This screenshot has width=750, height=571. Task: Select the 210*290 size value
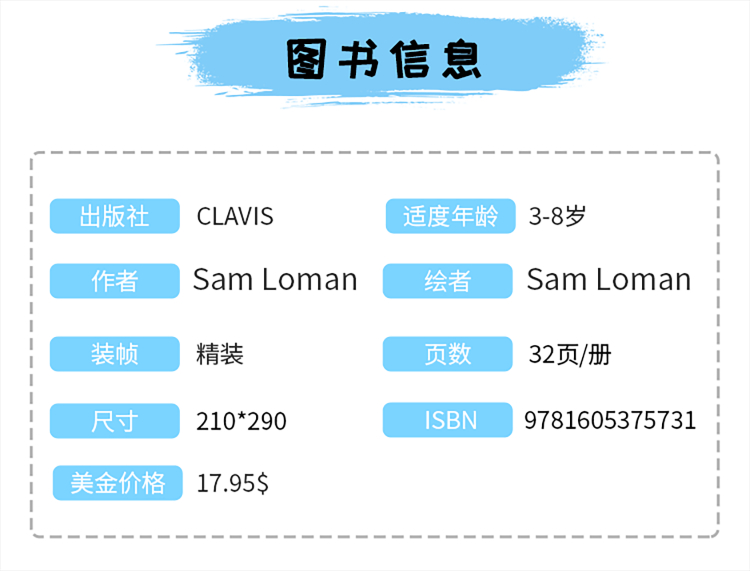(x=241, y=421)
